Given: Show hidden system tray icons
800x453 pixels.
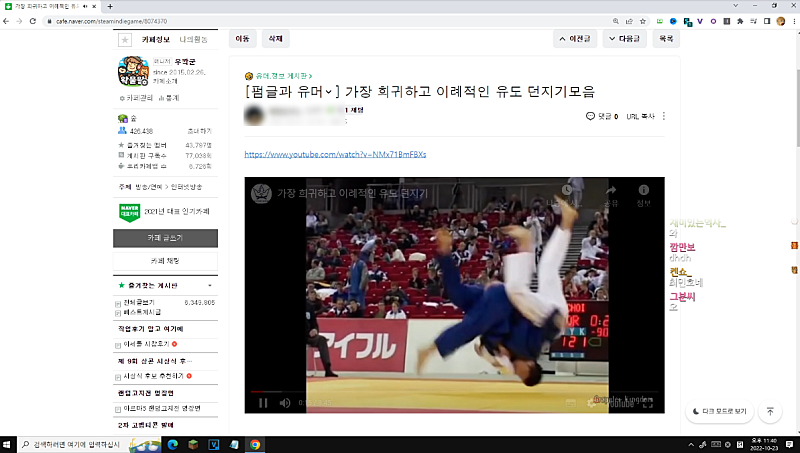Looking at the screenshot, I should coord(691,445).
